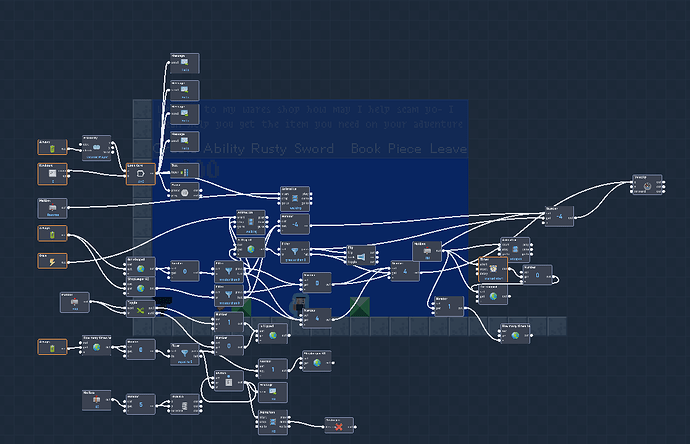Select the Mailbox node at the bottom left
The image size is (690, 444).
tap(96, 400)
